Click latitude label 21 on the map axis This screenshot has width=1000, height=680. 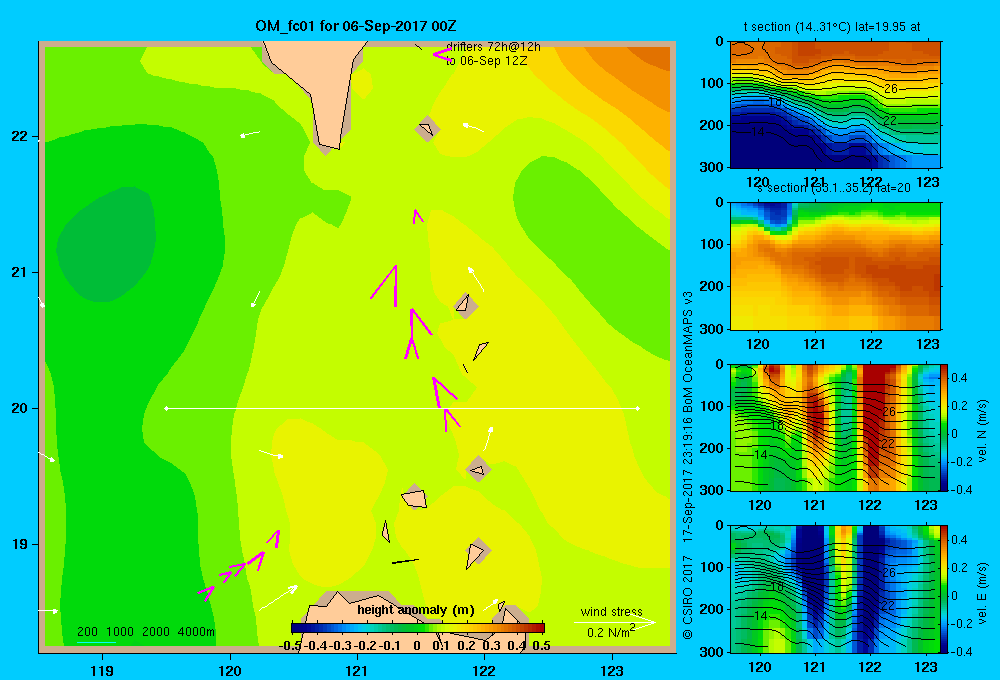tap(20, 272)
